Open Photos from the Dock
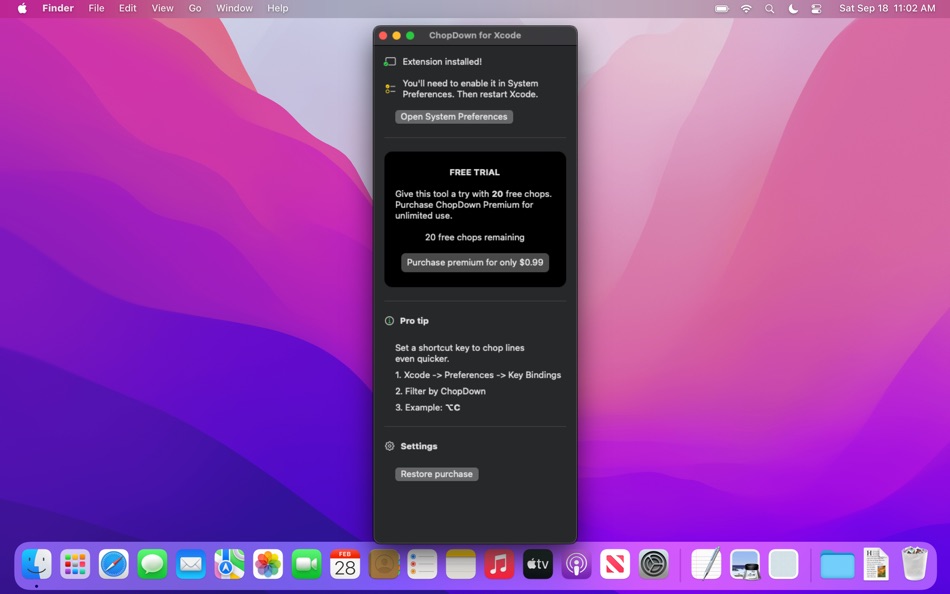The image size is (950, 594). [x=268, y=564]
